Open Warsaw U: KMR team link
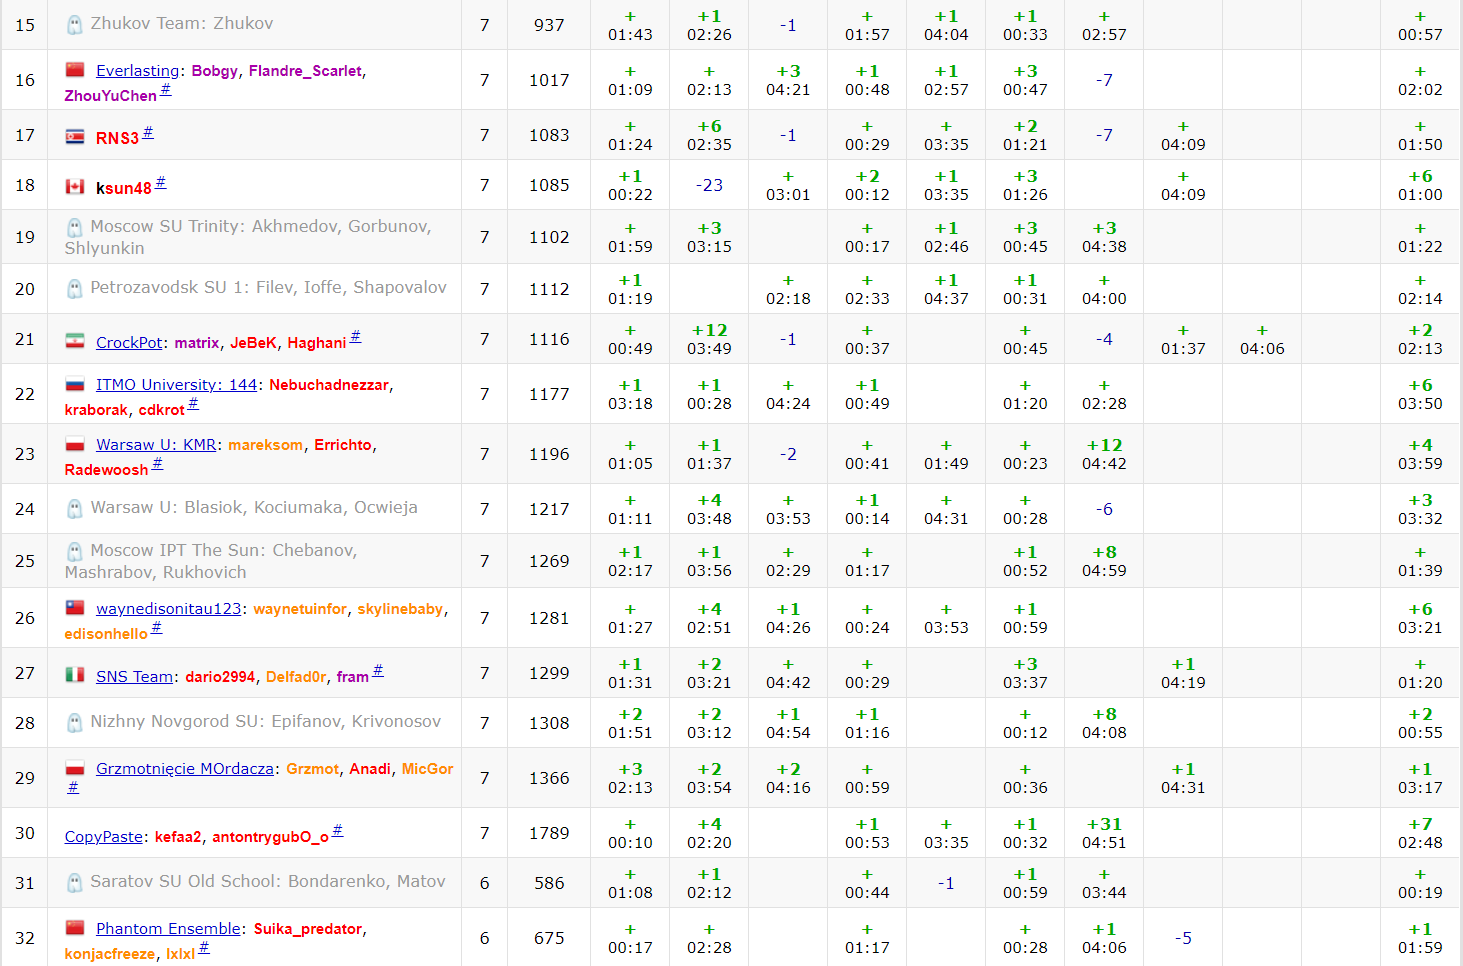The height and width of the screenshot is (966, 1463). click(x=156, y=445)
